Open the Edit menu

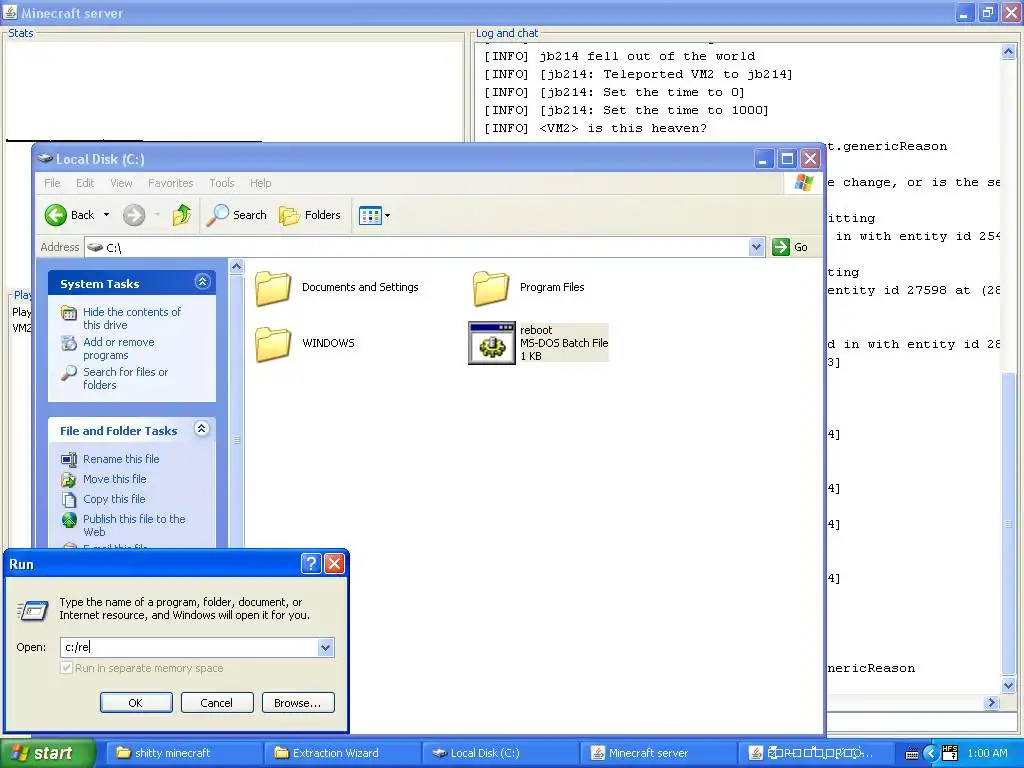(x=85, y=183)
